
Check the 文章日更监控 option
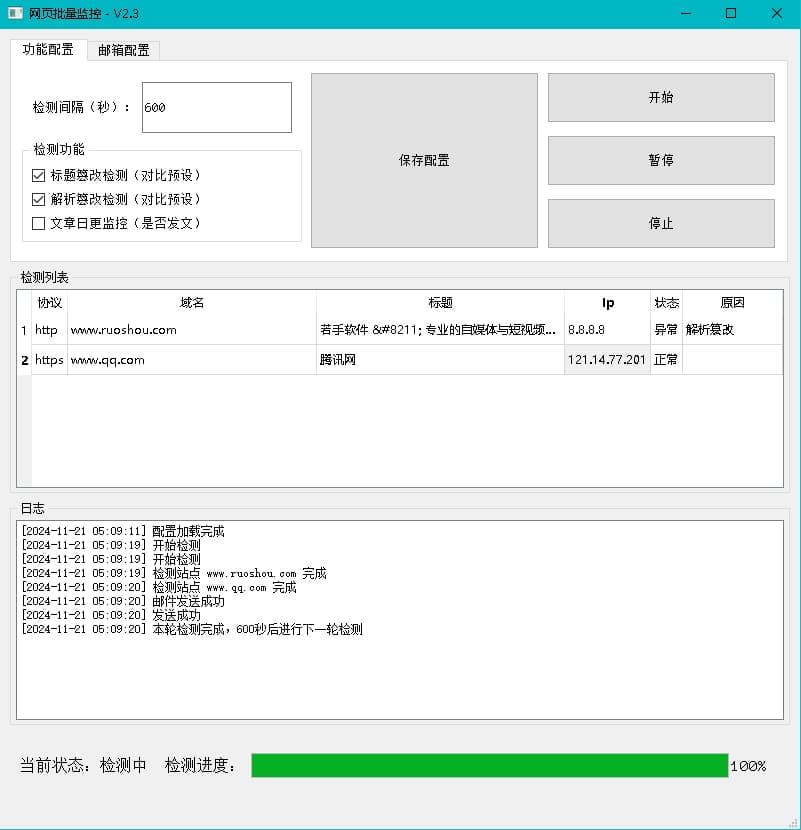pyautogui.click(x=38, y=222)
